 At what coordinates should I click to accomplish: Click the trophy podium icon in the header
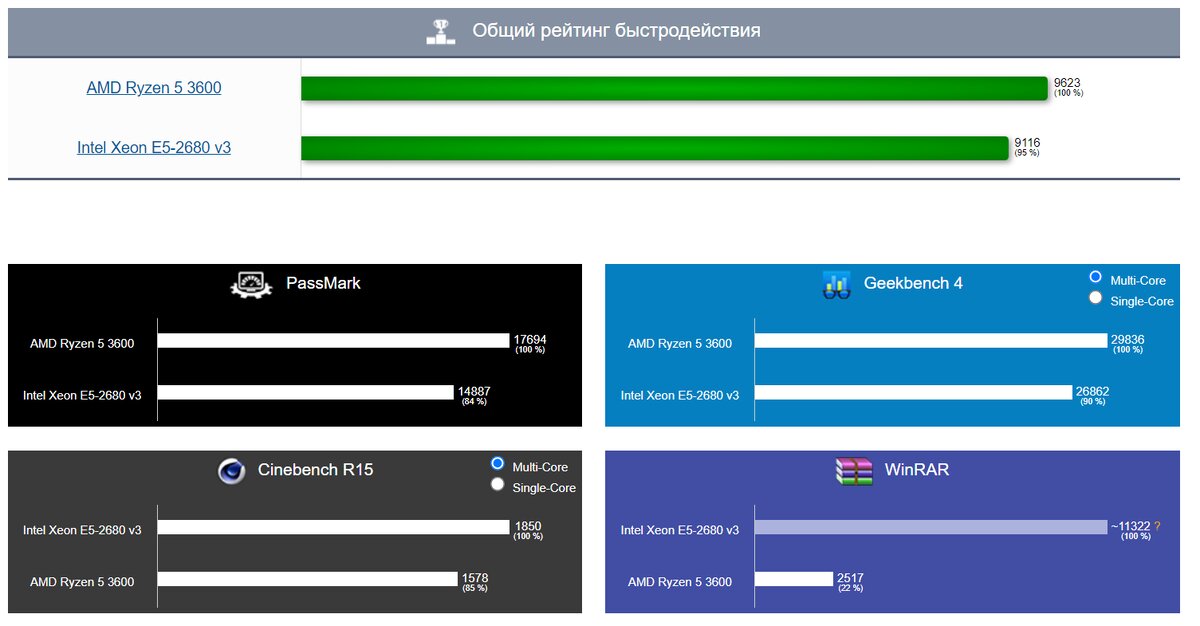coord(441,31)
